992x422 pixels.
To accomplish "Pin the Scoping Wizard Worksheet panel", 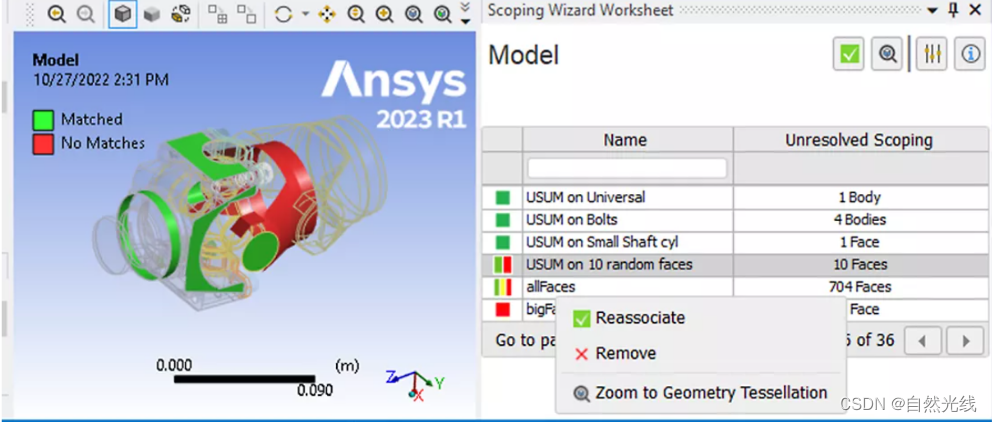I will click(x=954, y=10).
